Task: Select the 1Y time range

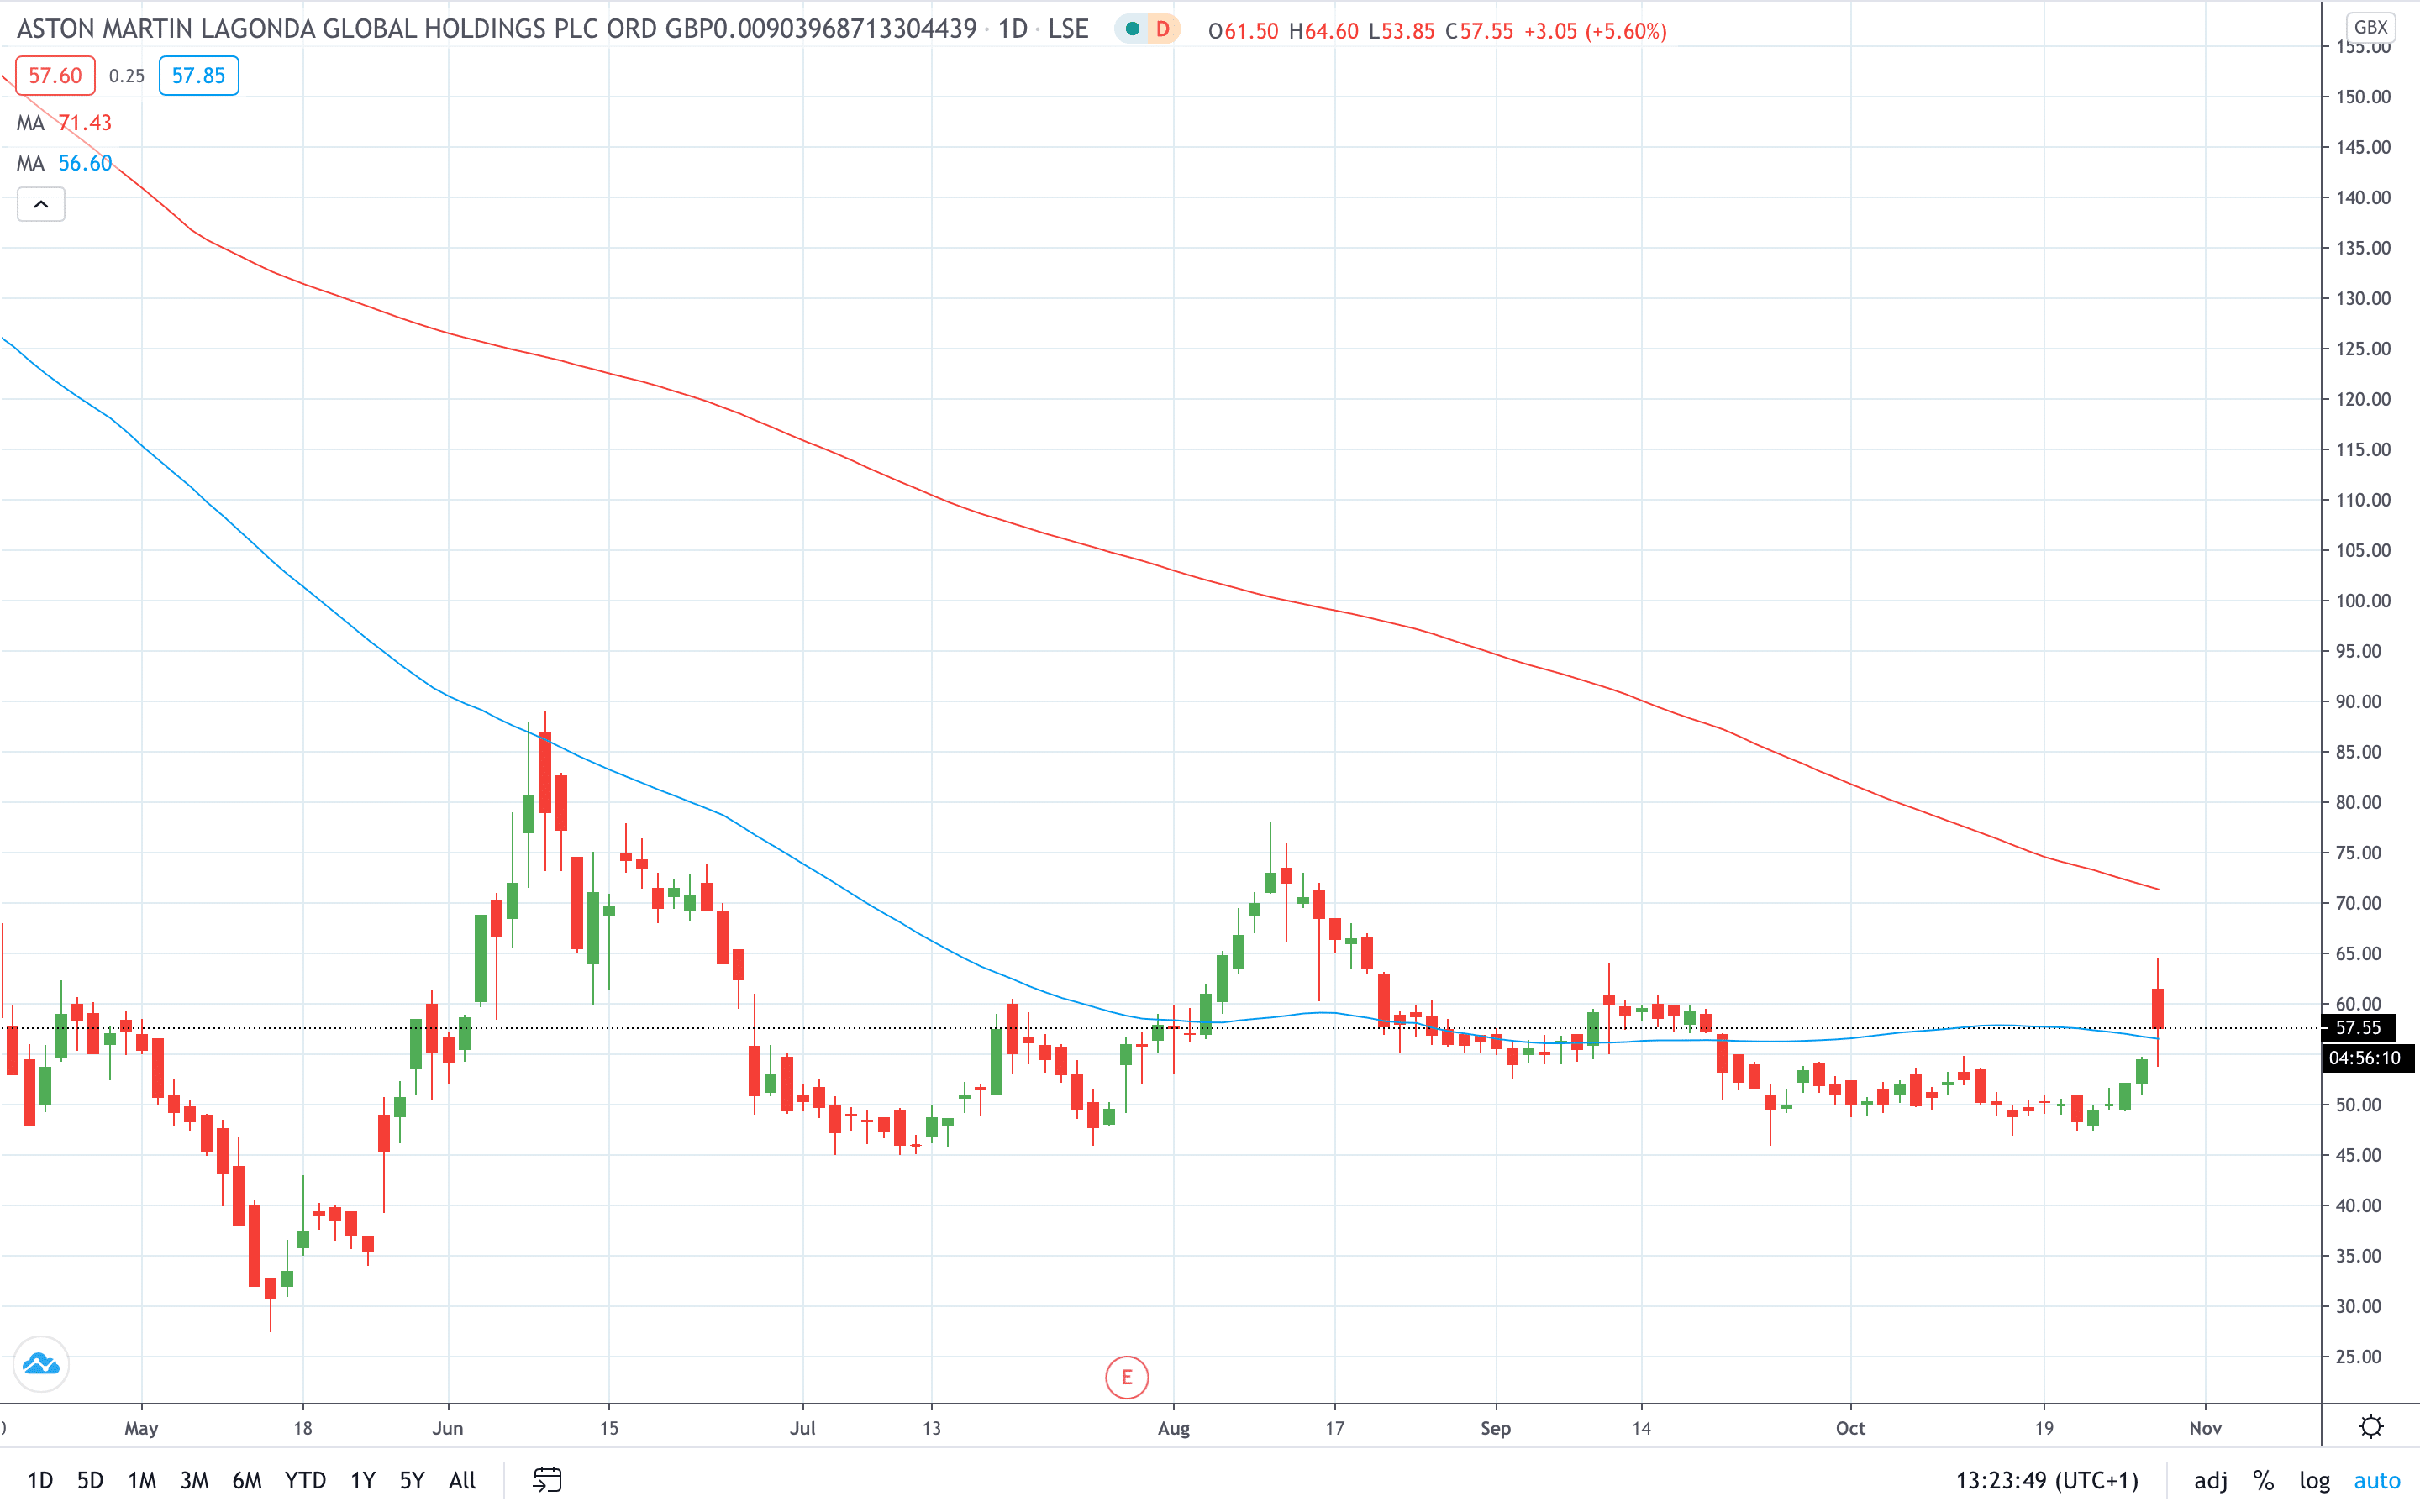Action: coord(362,1480)
